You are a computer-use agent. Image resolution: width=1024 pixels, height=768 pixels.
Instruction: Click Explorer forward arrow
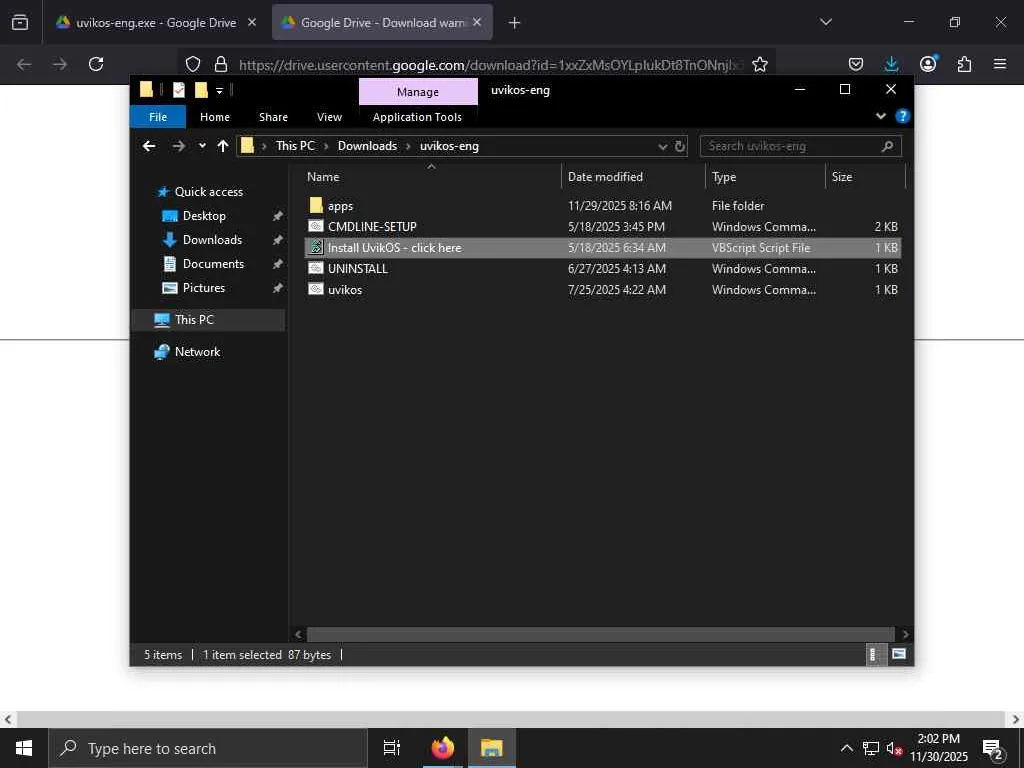(178, 146)
